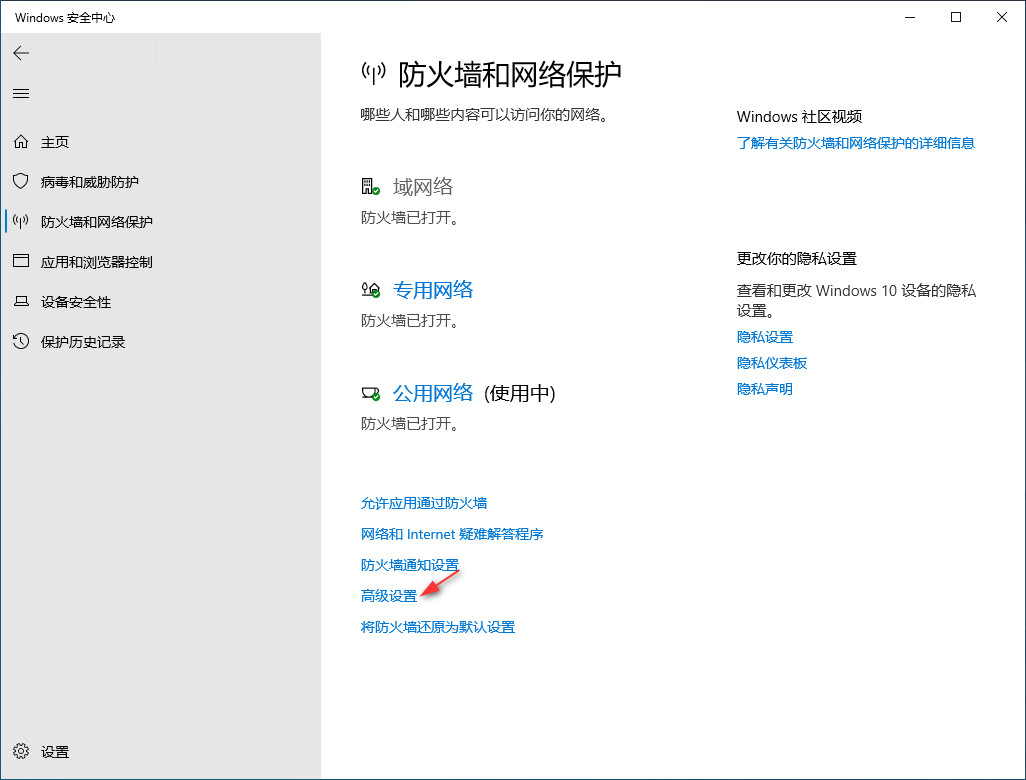Click the text 哪些人和哪些内容可以访问你的网络。
1026x780 pixels.
point(485,115)
